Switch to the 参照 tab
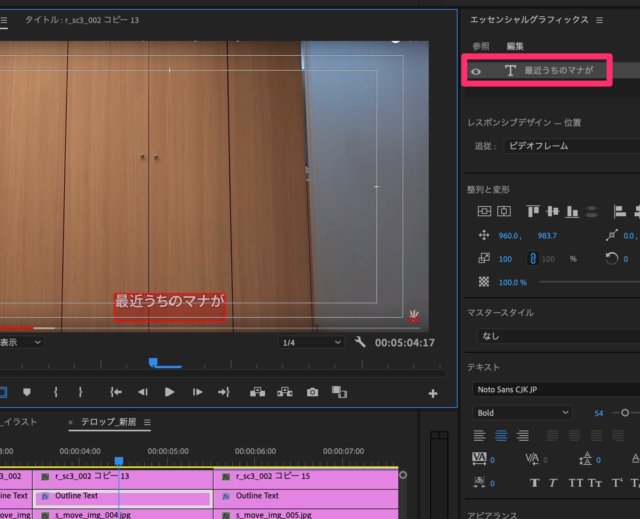 (481, 46)
